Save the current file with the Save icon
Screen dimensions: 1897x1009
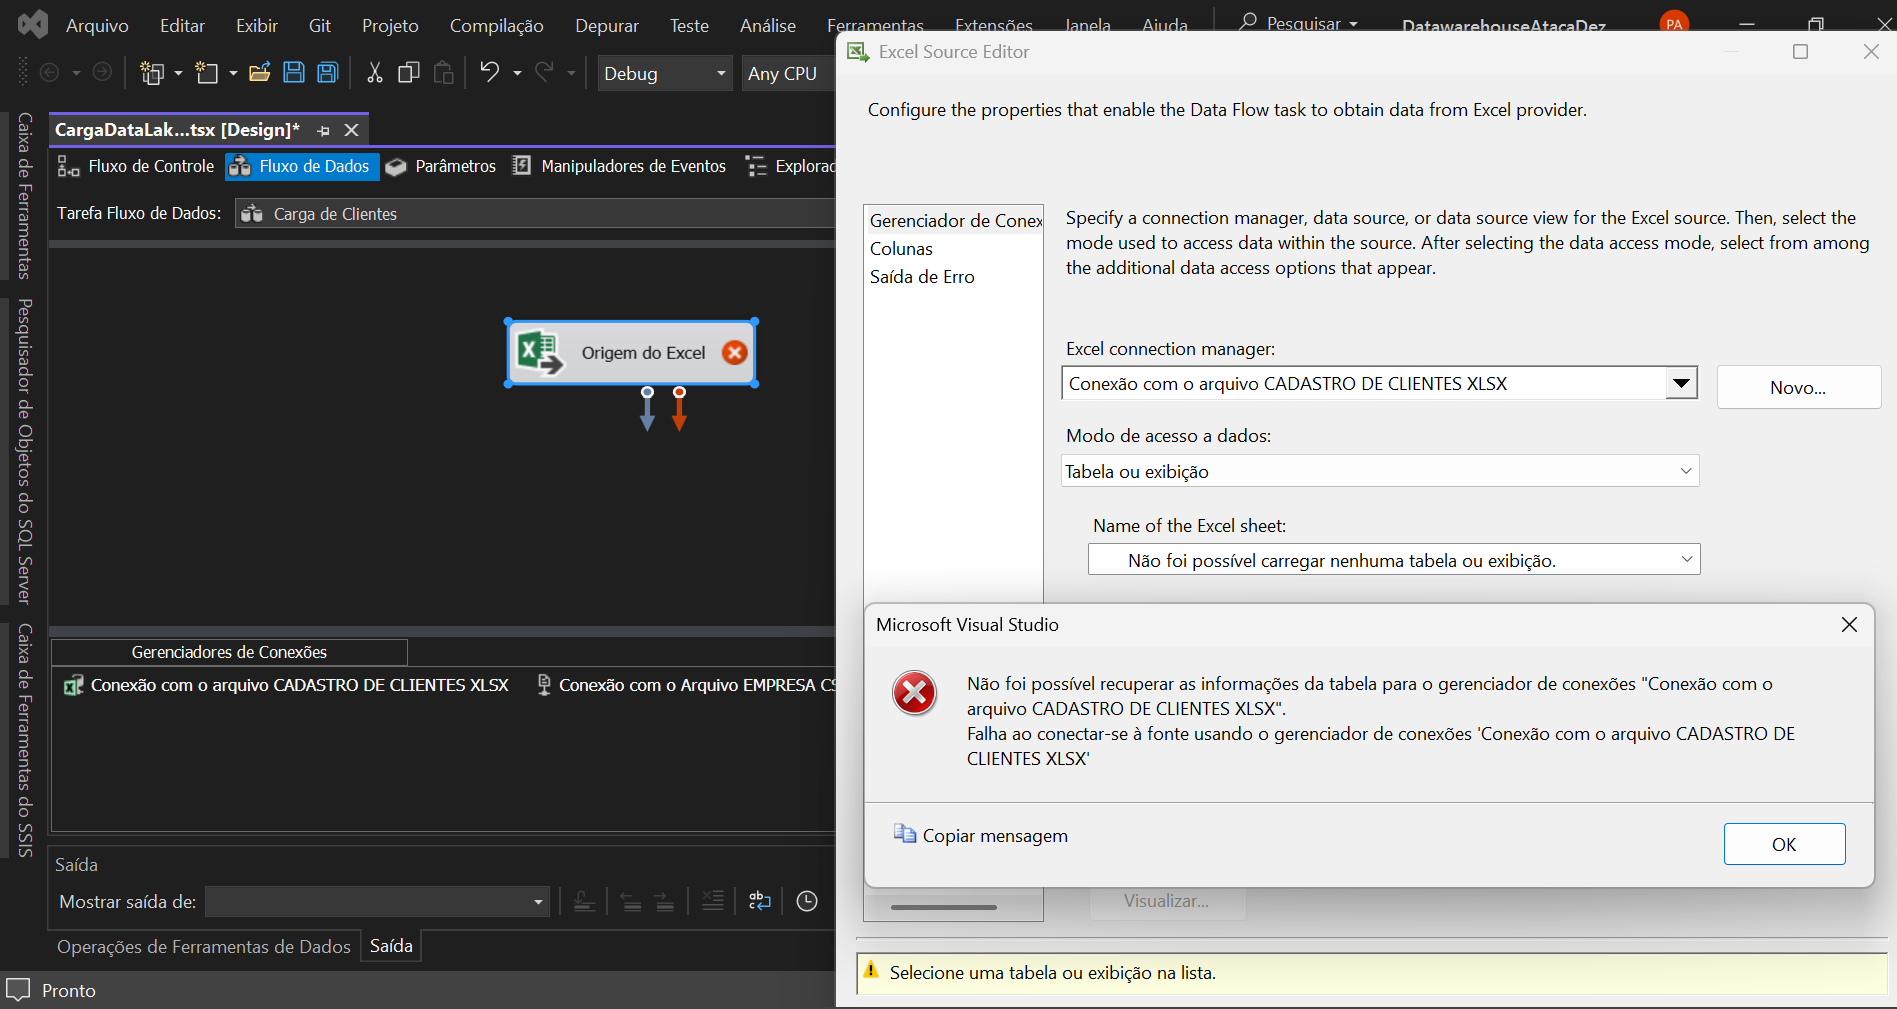(294, 72)
